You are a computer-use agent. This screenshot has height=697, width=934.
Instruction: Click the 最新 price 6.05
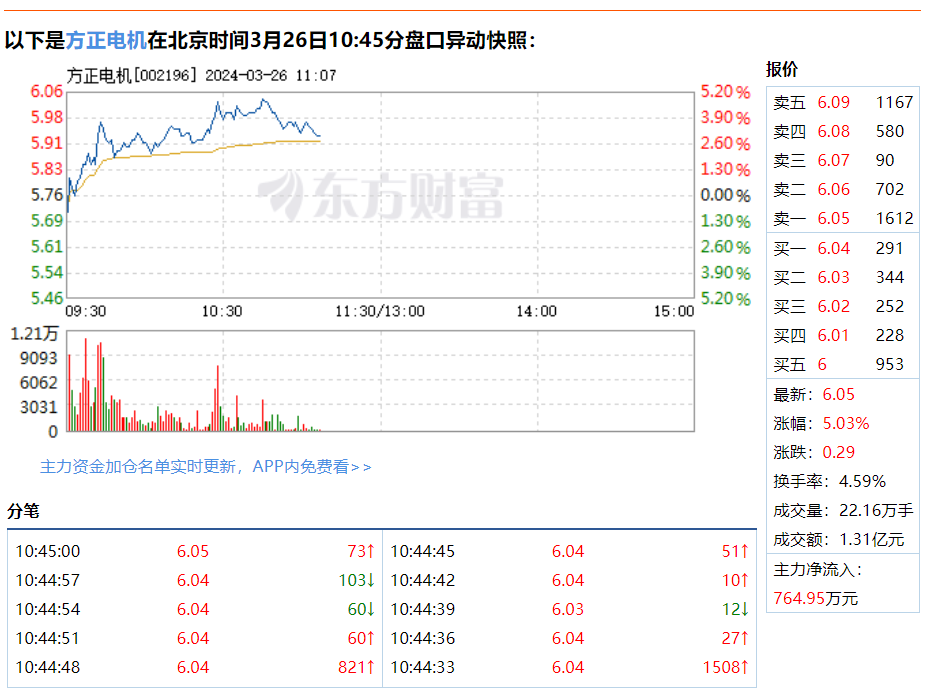coord(838,394)
